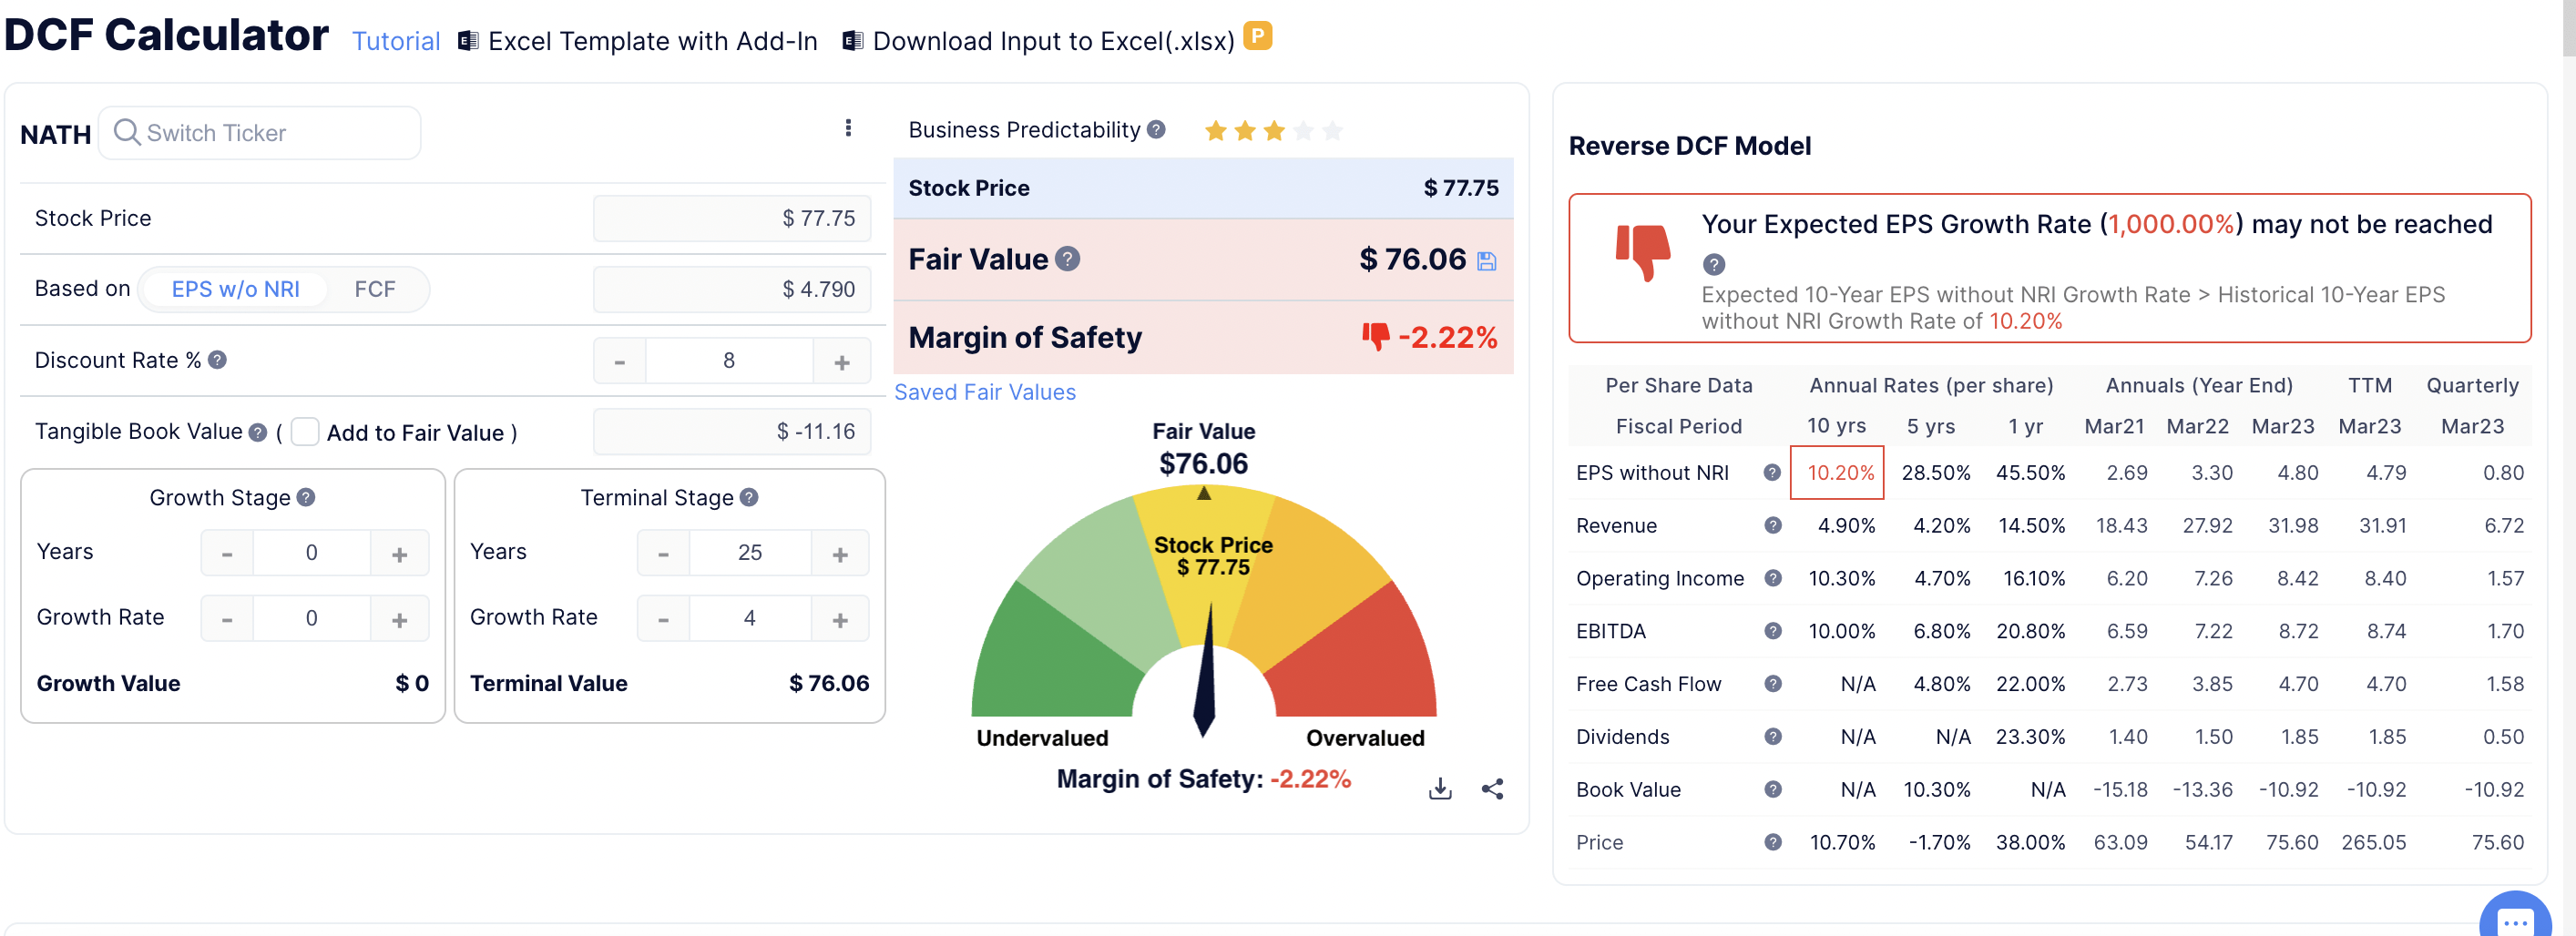Click the Discount Rate help icon
Viewport: 2576px width, 936px height.
[217, 360]
